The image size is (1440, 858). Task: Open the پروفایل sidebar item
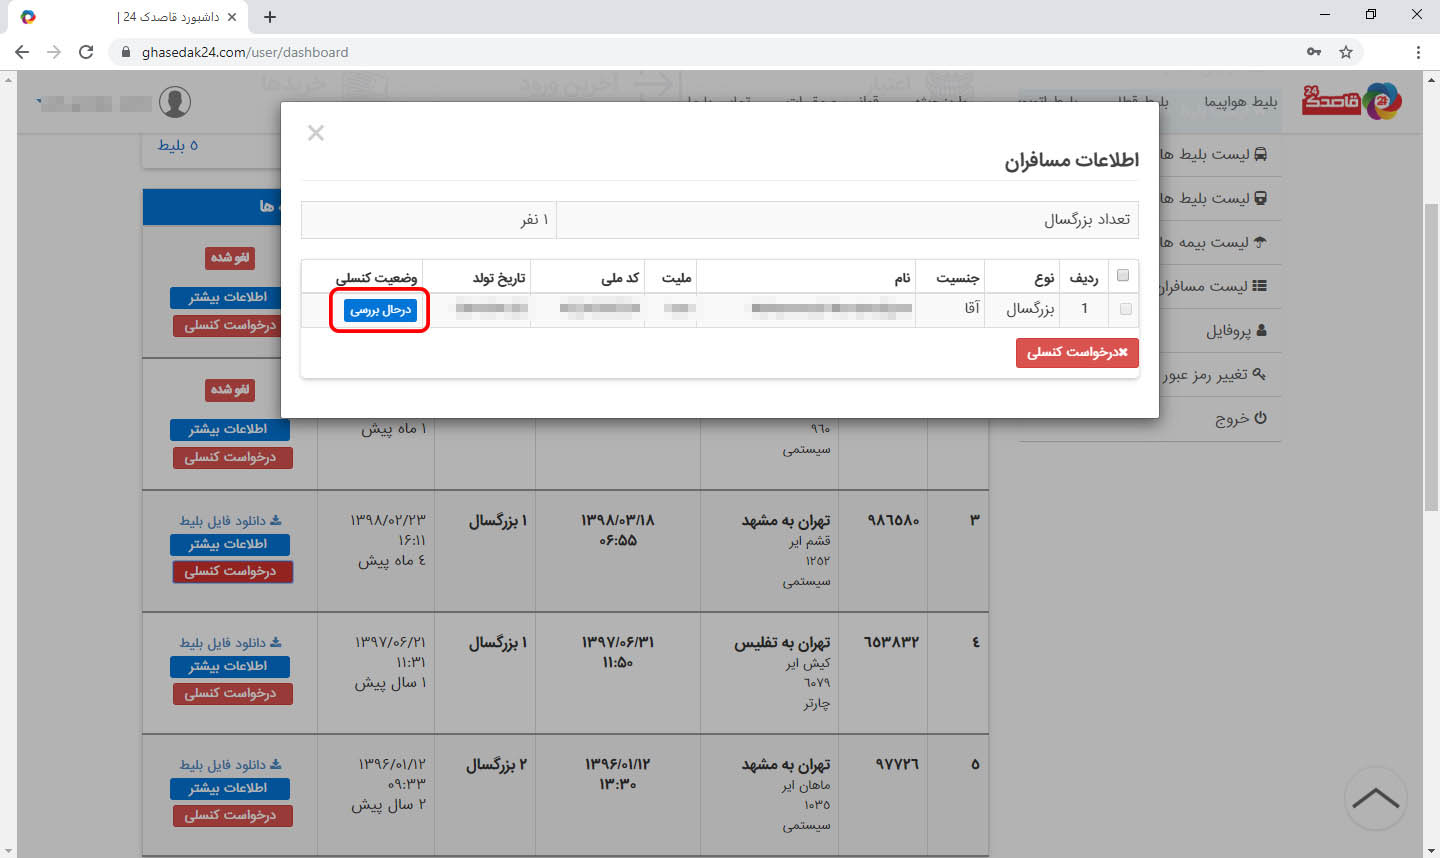point(1236,330)
